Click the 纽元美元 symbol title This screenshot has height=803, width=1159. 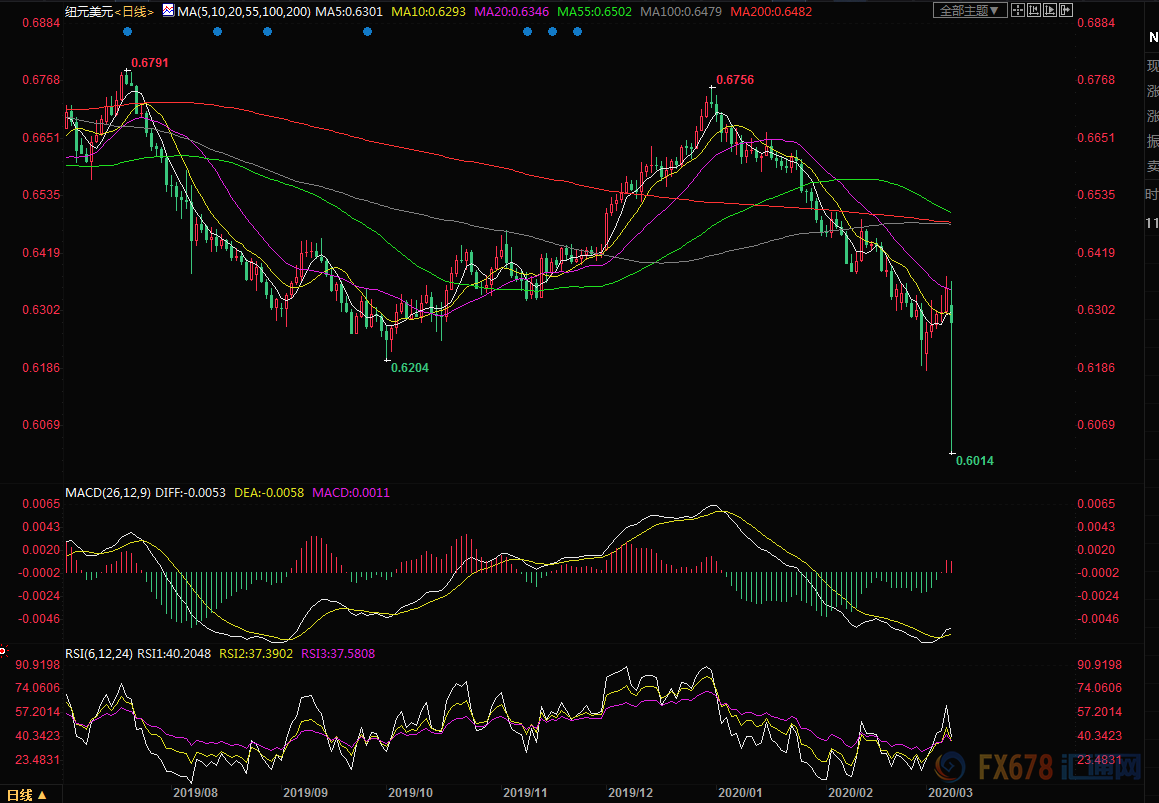[x=88, y=12]
